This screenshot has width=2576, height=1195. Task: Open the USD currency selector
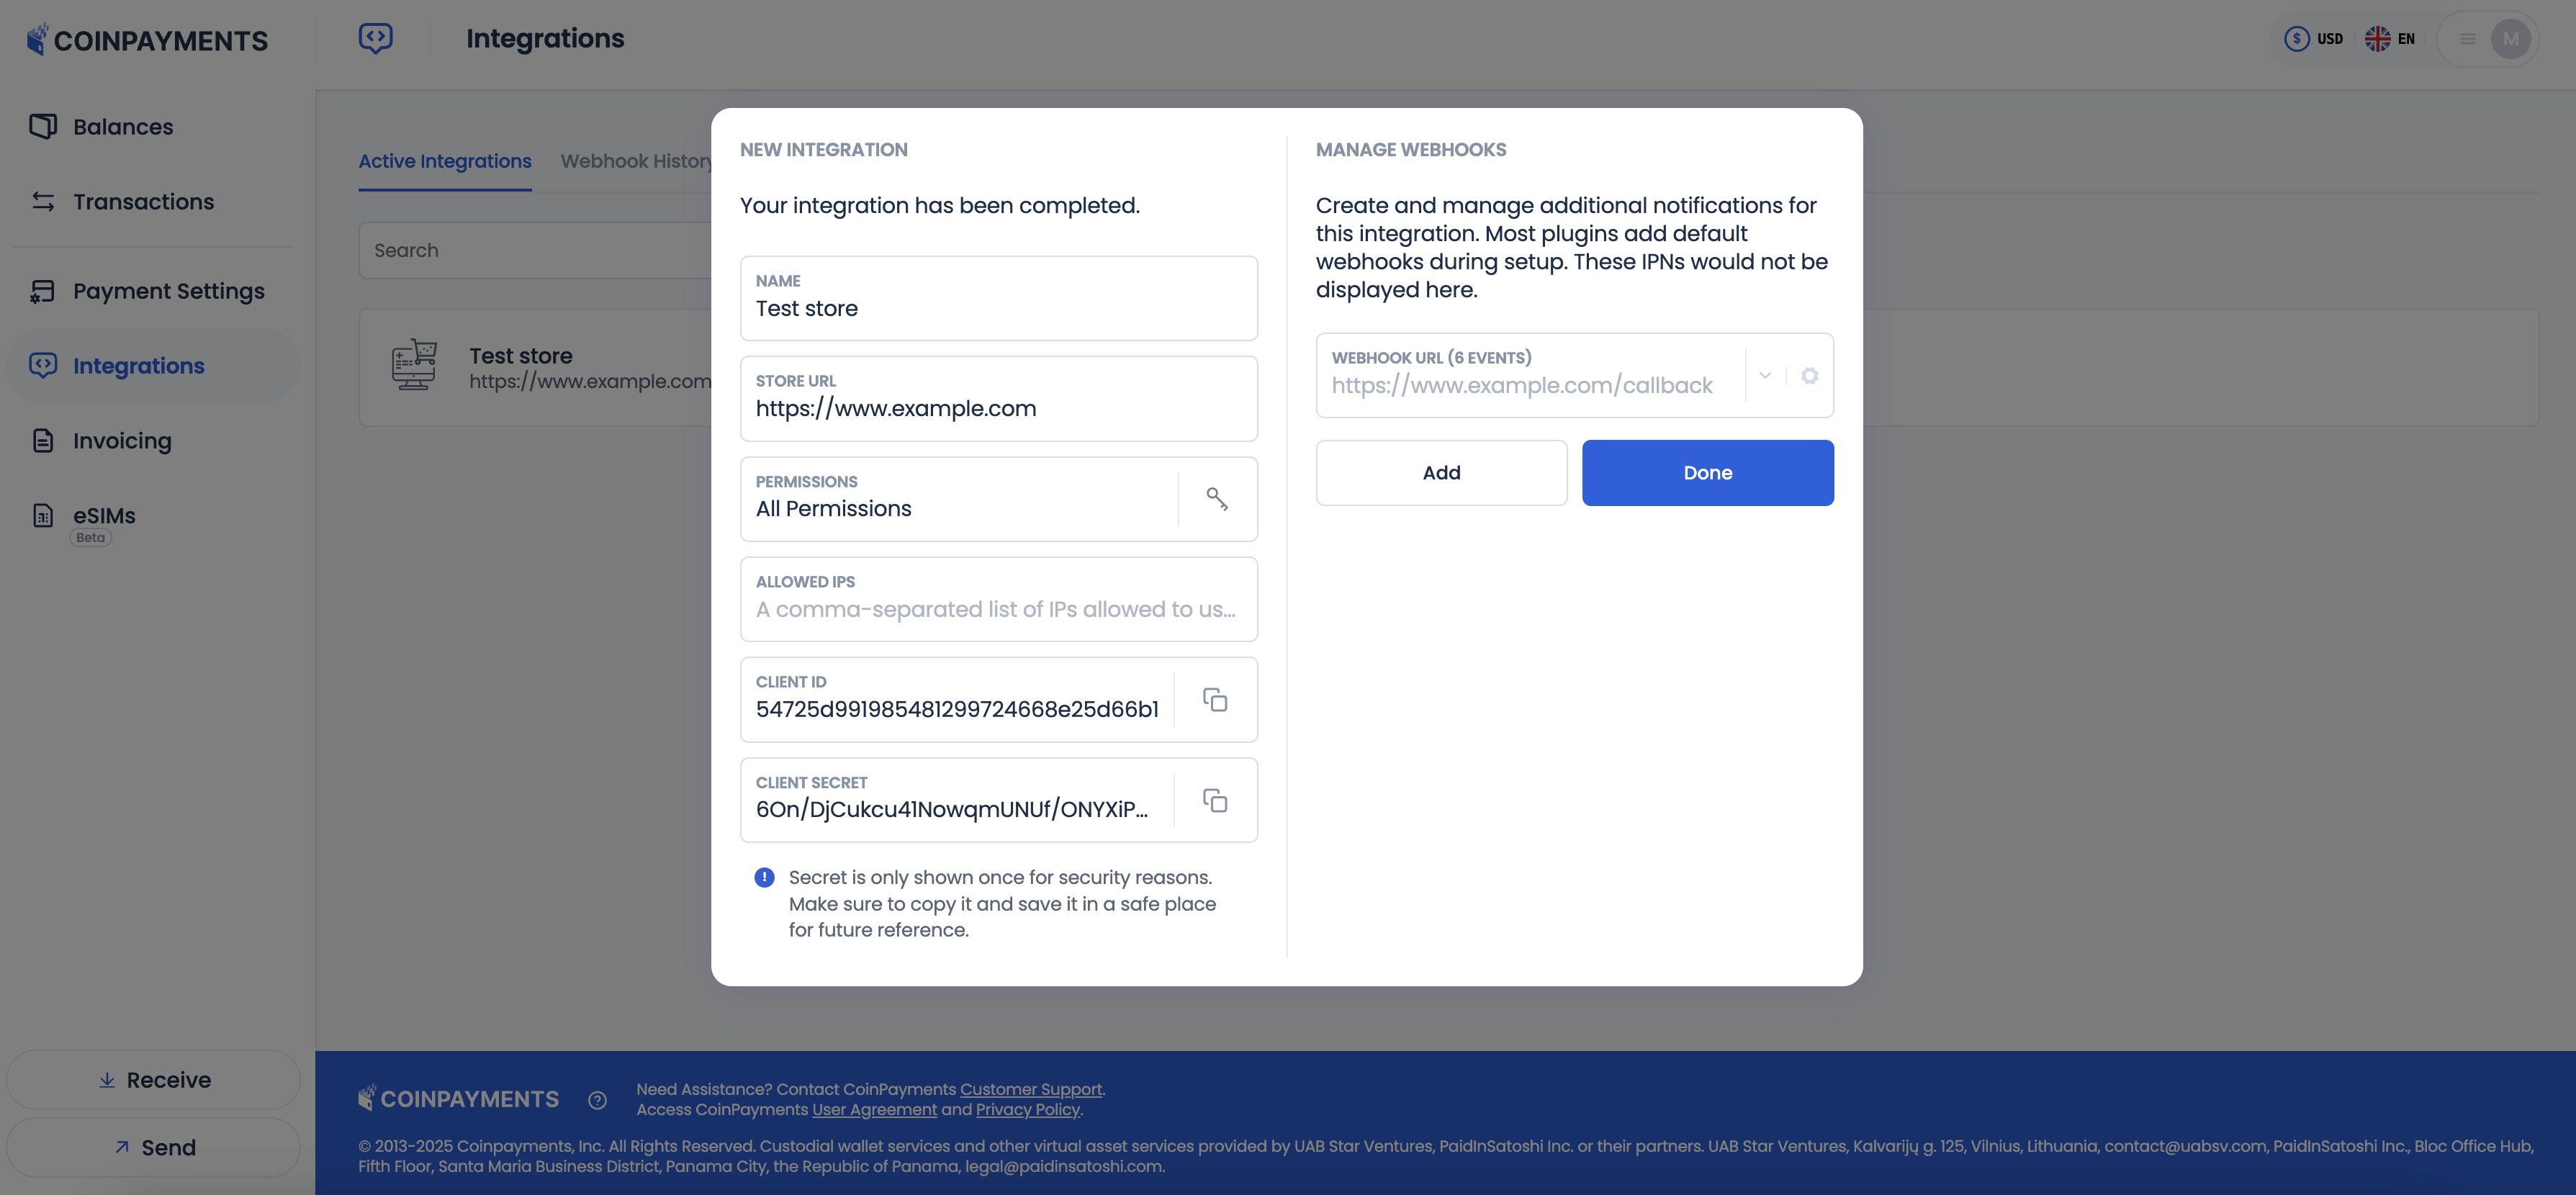point(2314,39)
